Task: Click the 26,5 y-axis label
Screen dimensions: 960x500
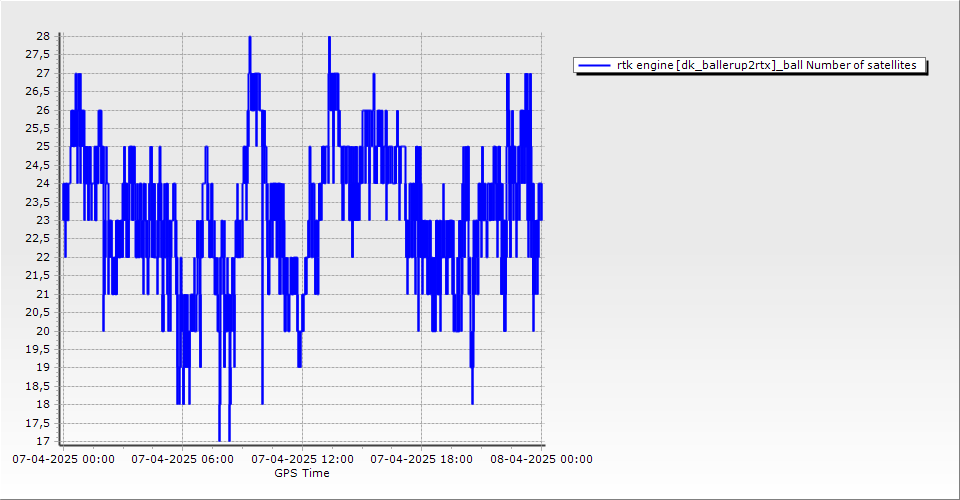Action: 37,91
